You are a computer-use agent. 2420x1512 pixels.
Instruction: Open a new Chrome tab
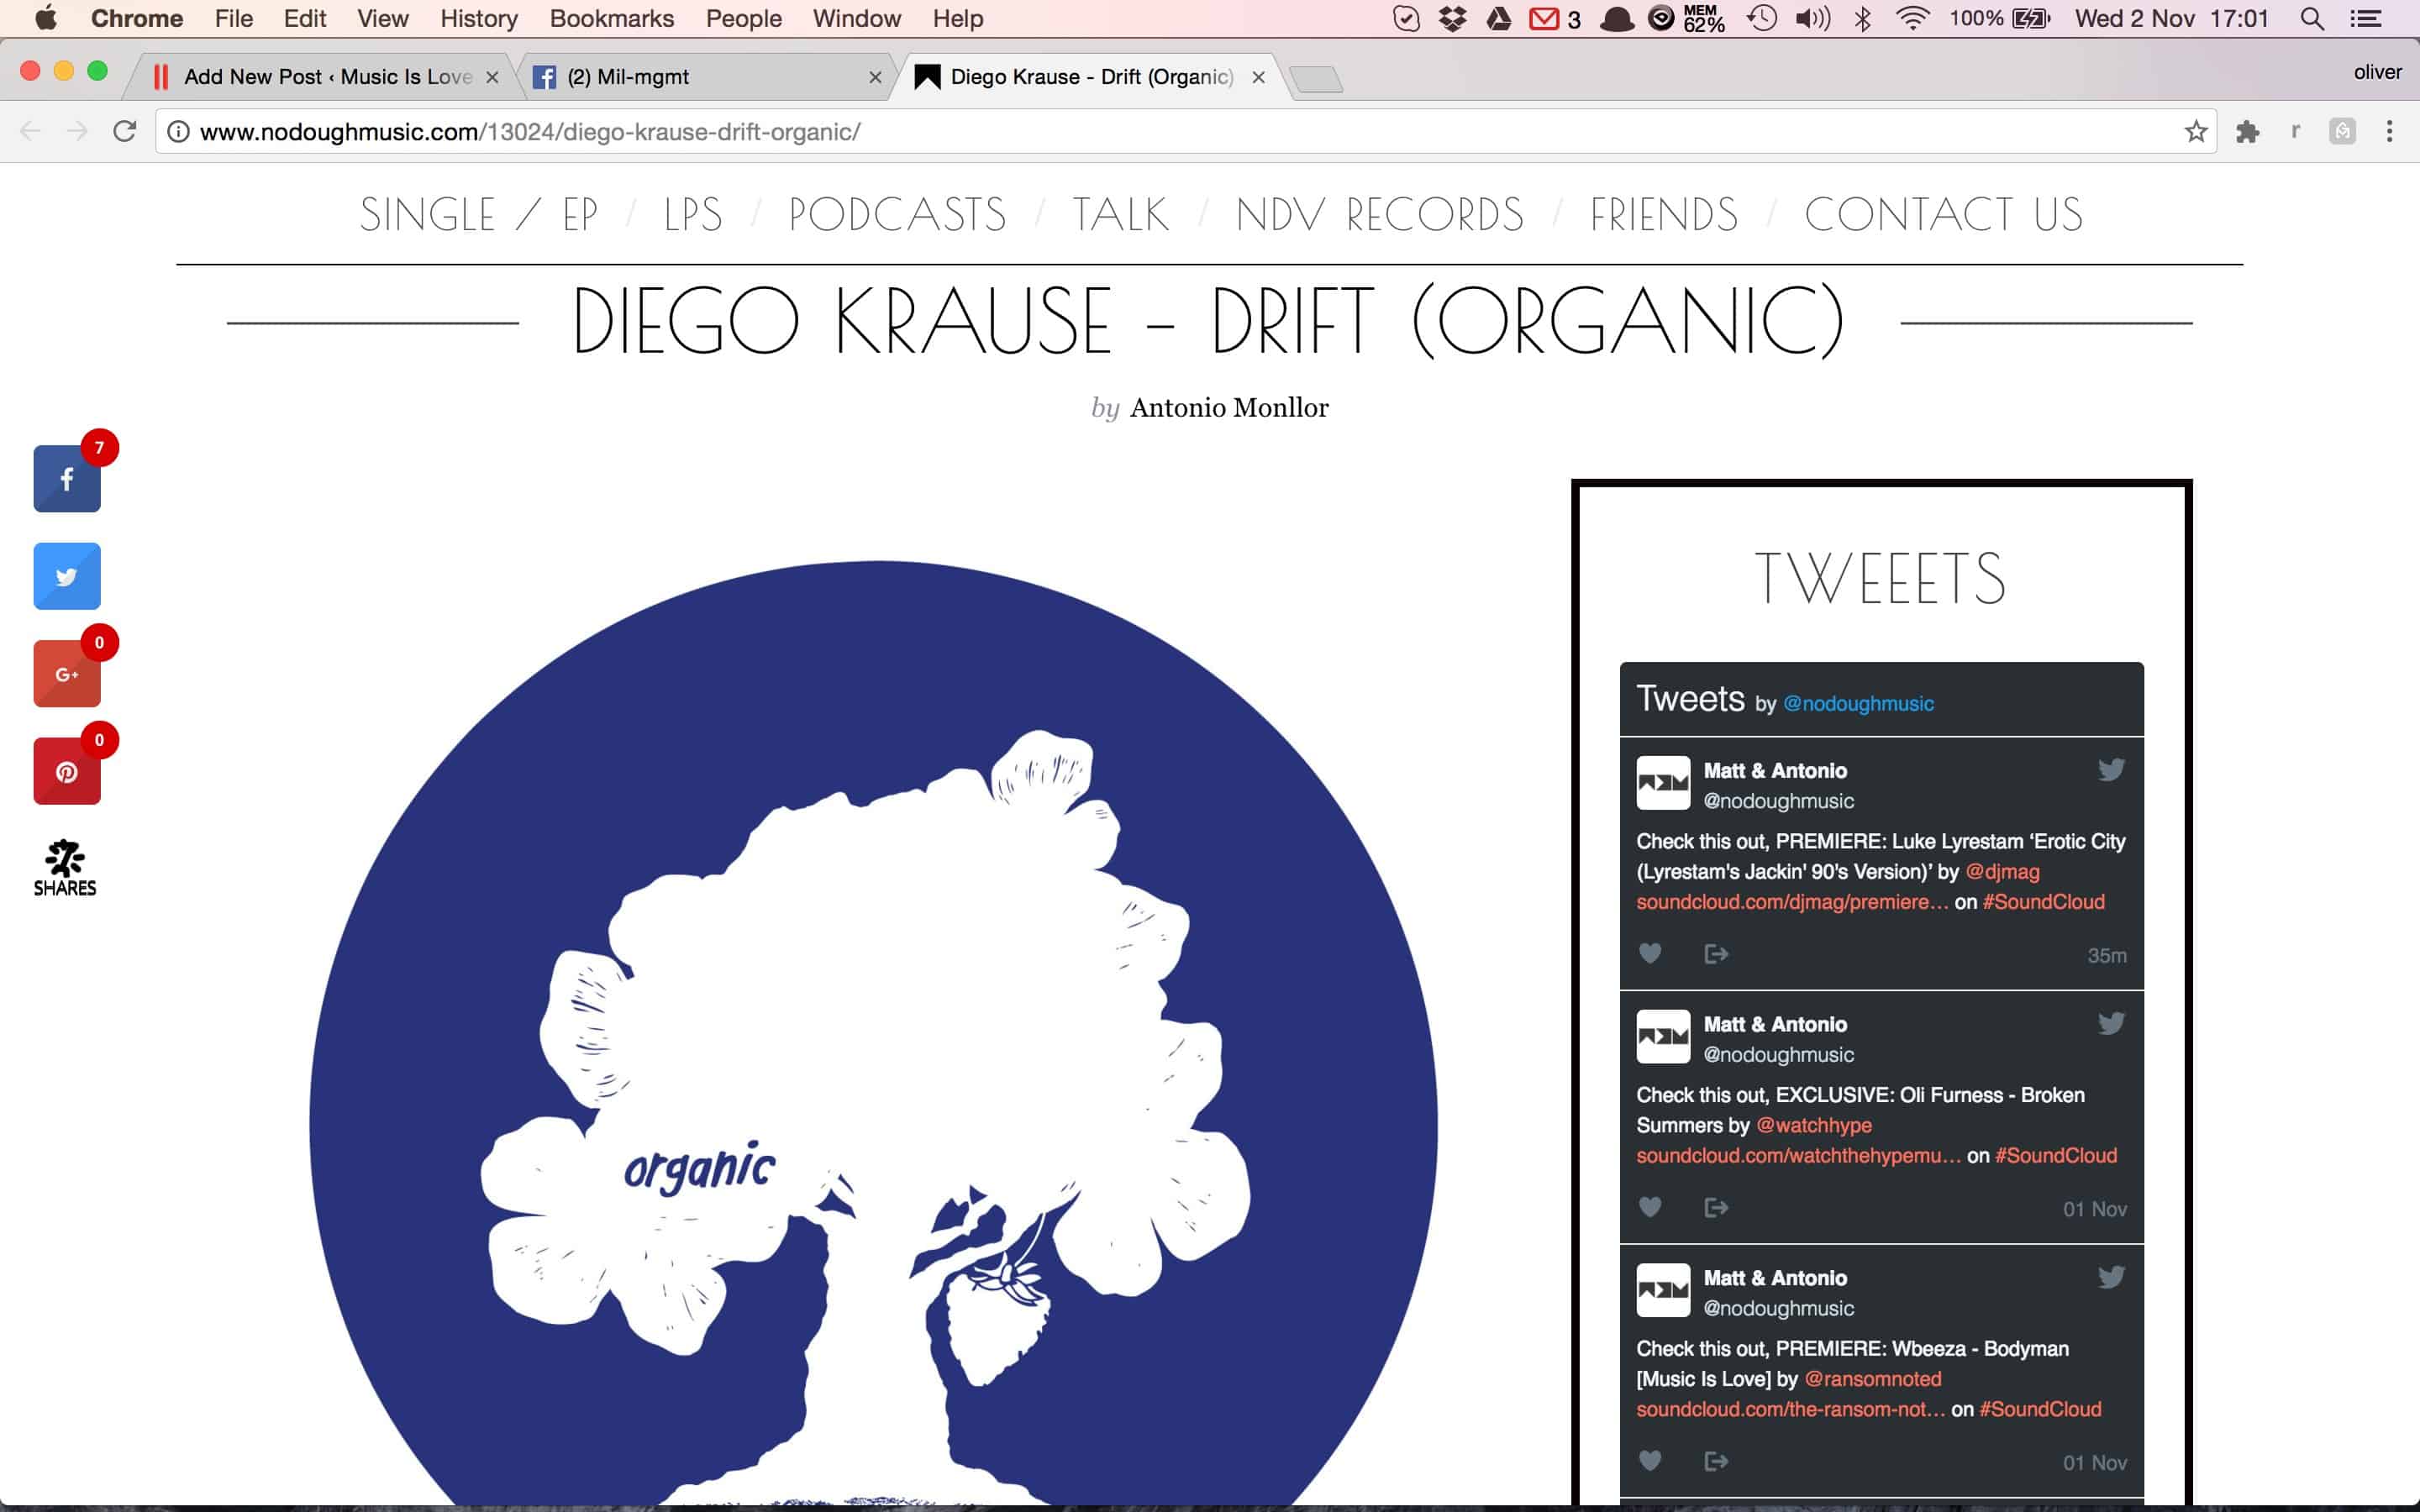tap(1316, 78)
